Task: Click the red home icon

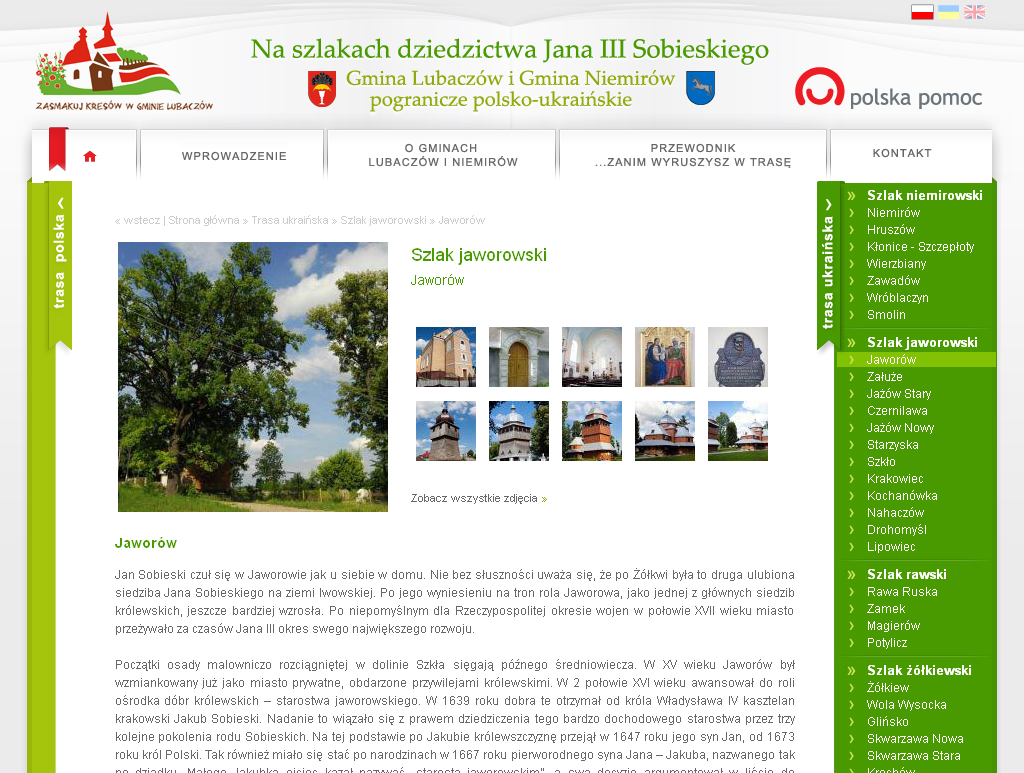Action: [x=90, y=156]
